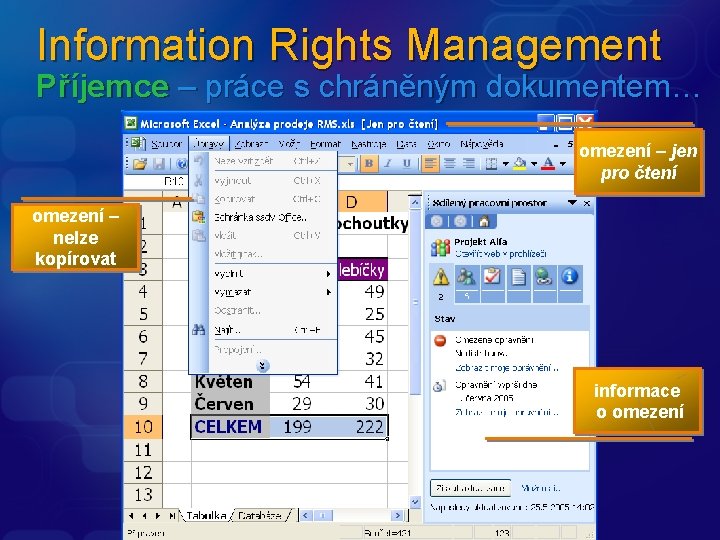
Task: Go to last sheet with tab navigation arrow
Action: click(171, 516)
